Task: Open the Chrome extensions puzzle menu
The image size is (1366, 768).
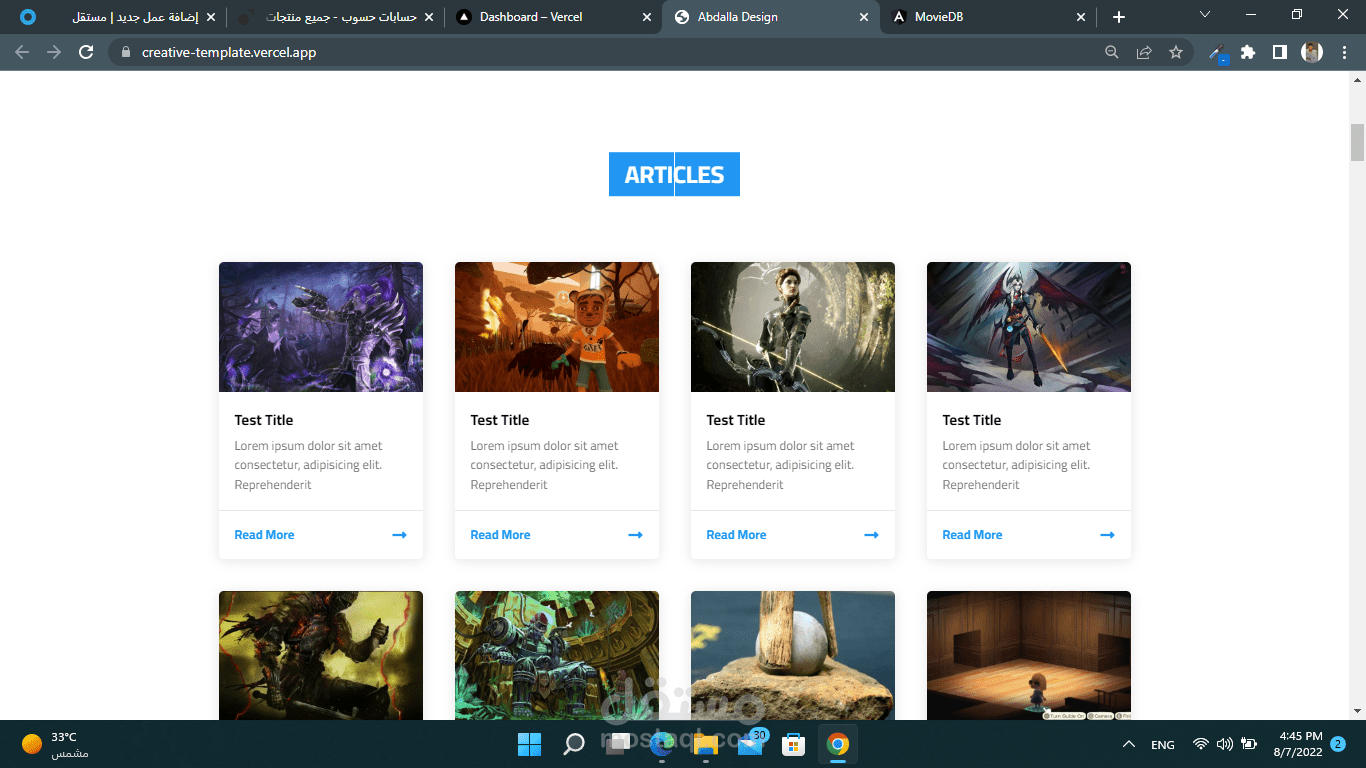Action: [1248, 52]
